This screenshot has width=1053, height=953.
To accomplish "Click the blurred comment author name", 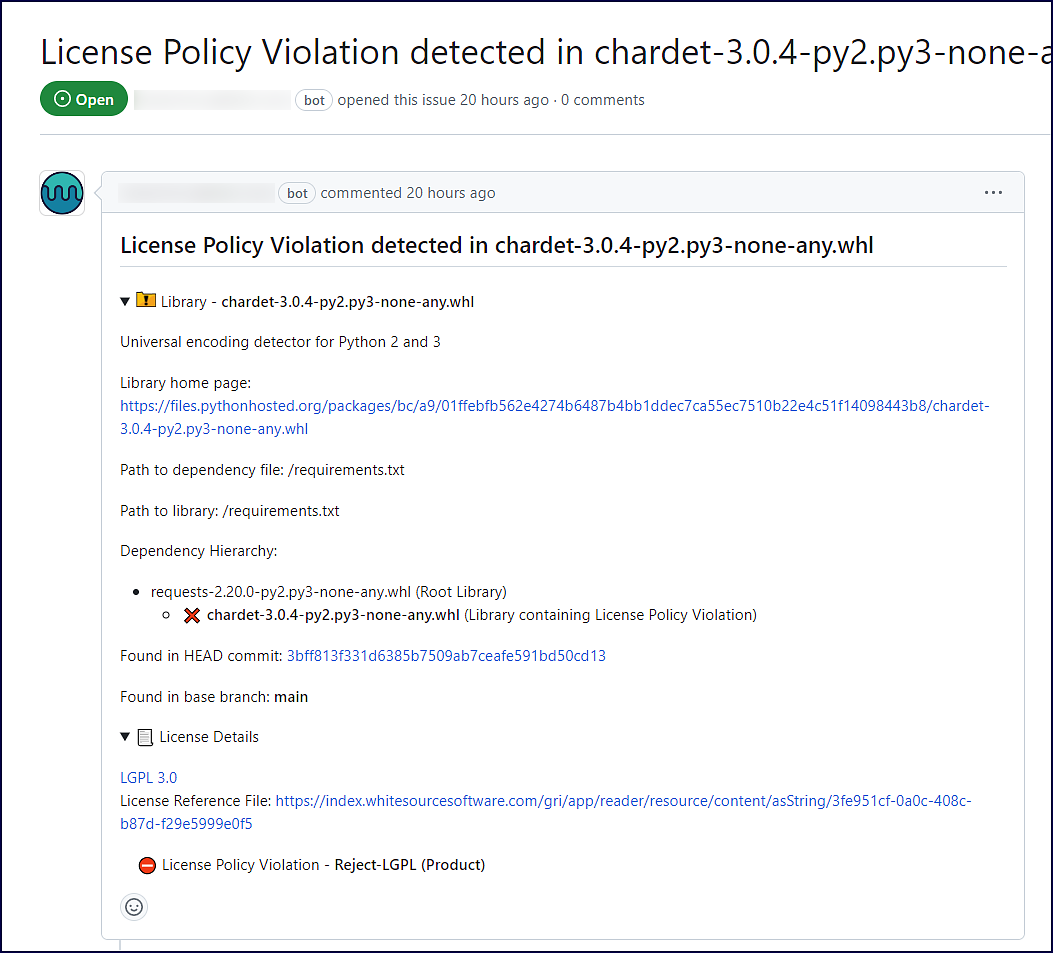I will [x=196, y=193].
